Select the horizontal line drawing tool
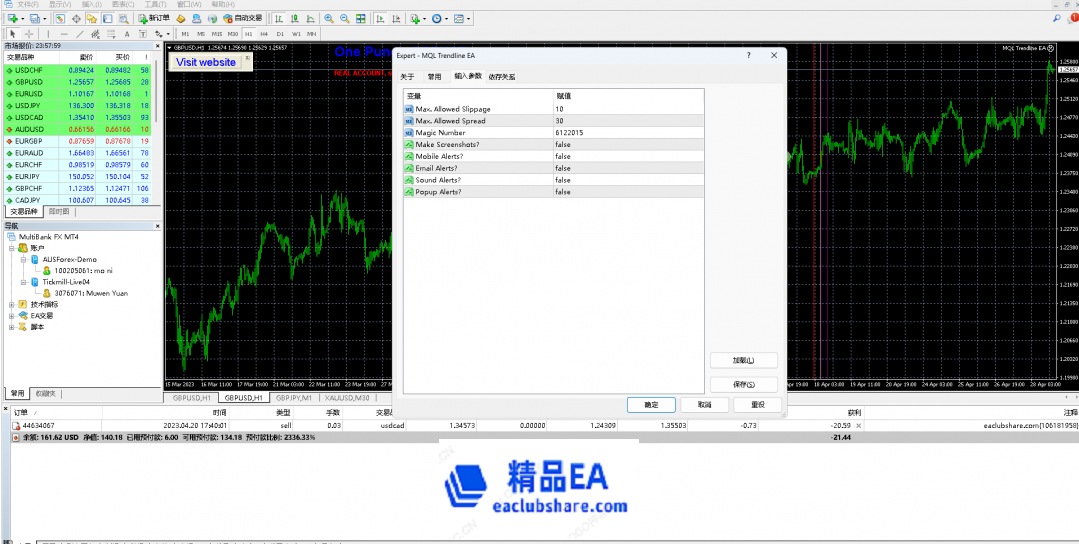1079x544 pixels. [x=64, y=34]
